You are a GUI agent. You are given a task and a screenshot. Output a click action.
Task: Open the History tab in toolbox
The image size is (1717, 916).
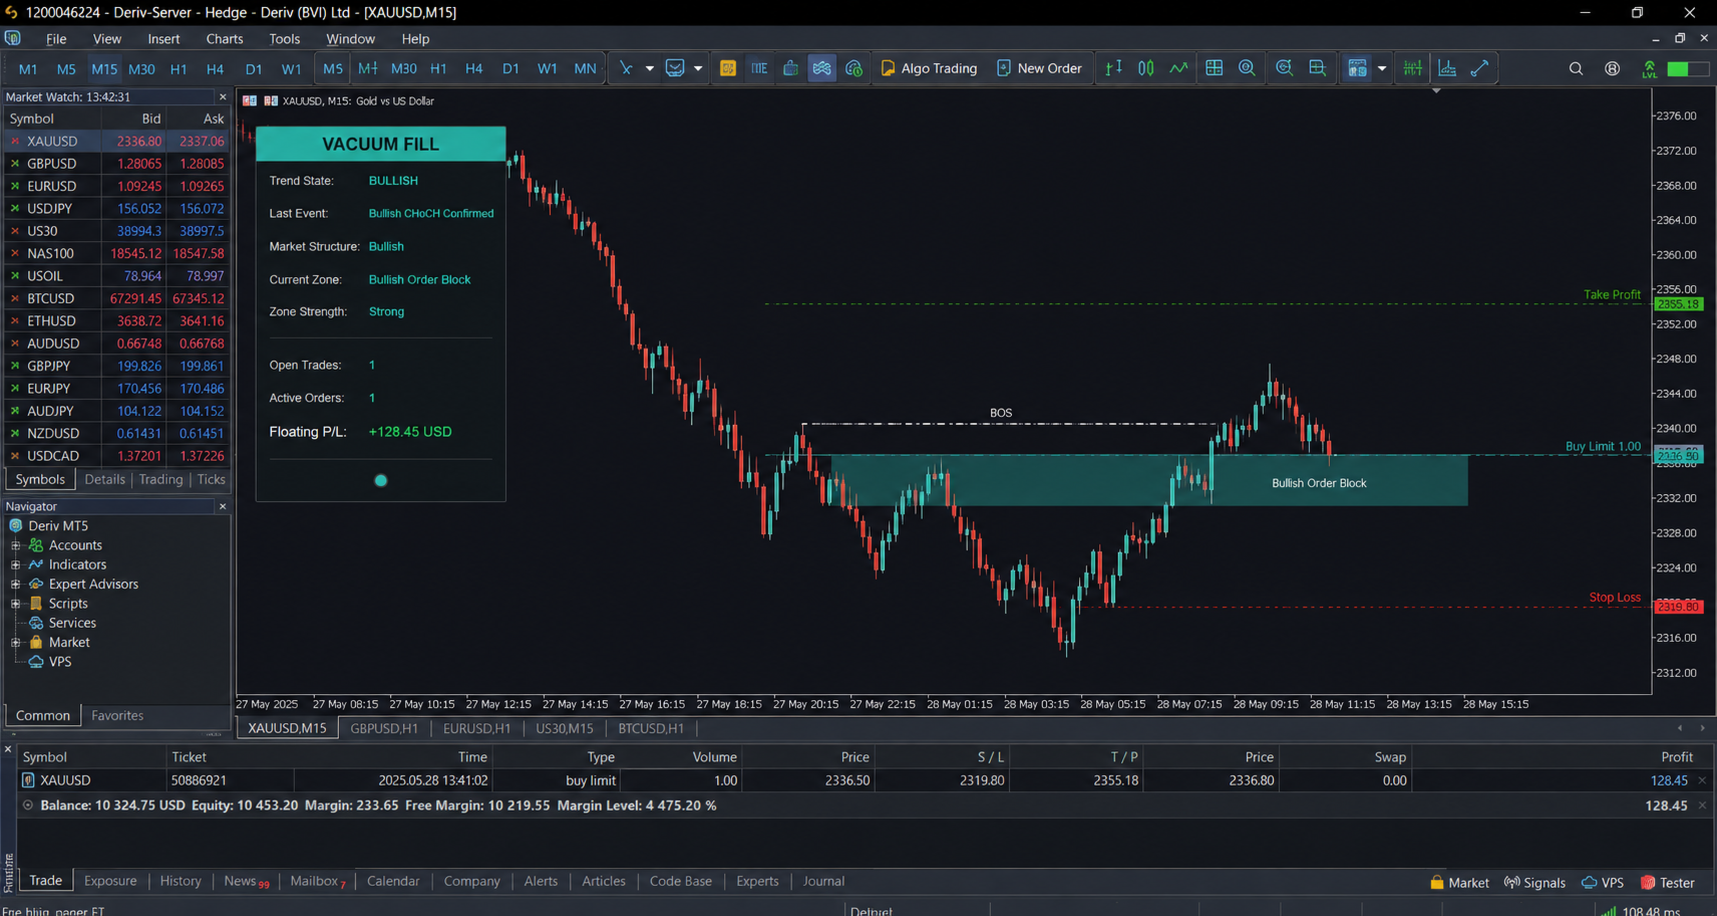pyautogui.click(x=181, y=881)
